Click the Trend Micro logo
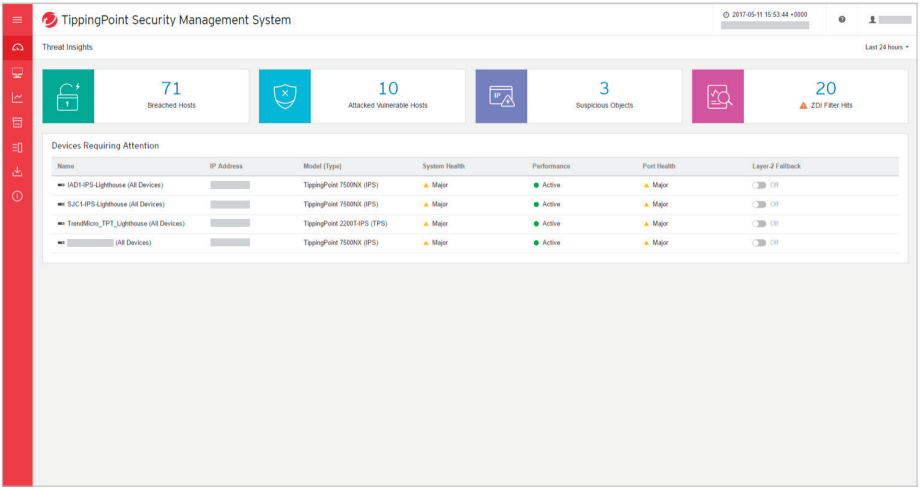 [x=49, y=20]
